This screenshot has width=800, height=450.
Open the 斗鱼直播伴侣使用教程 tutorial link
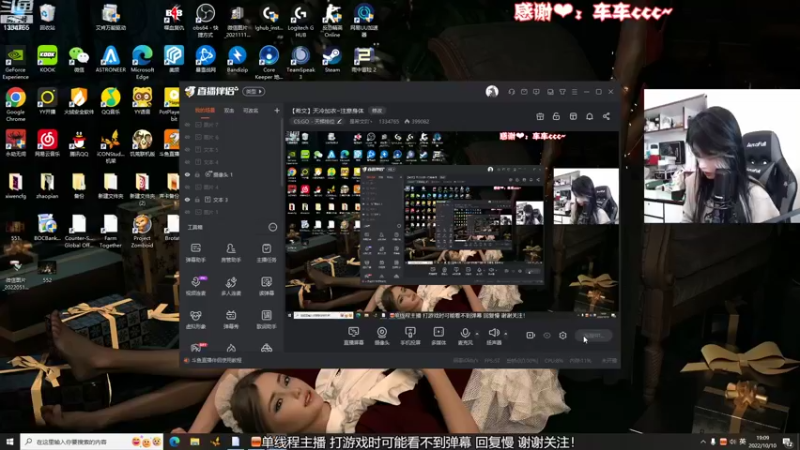point(216,360)
